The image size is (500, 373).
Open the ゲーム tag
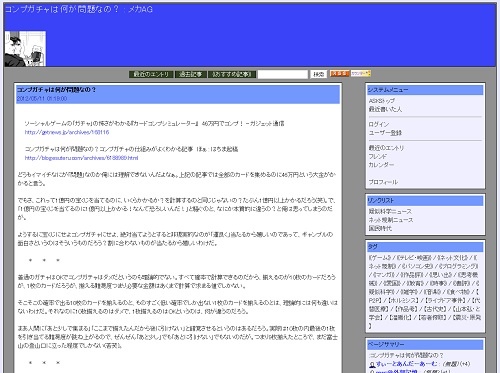(x=380, y=258)
